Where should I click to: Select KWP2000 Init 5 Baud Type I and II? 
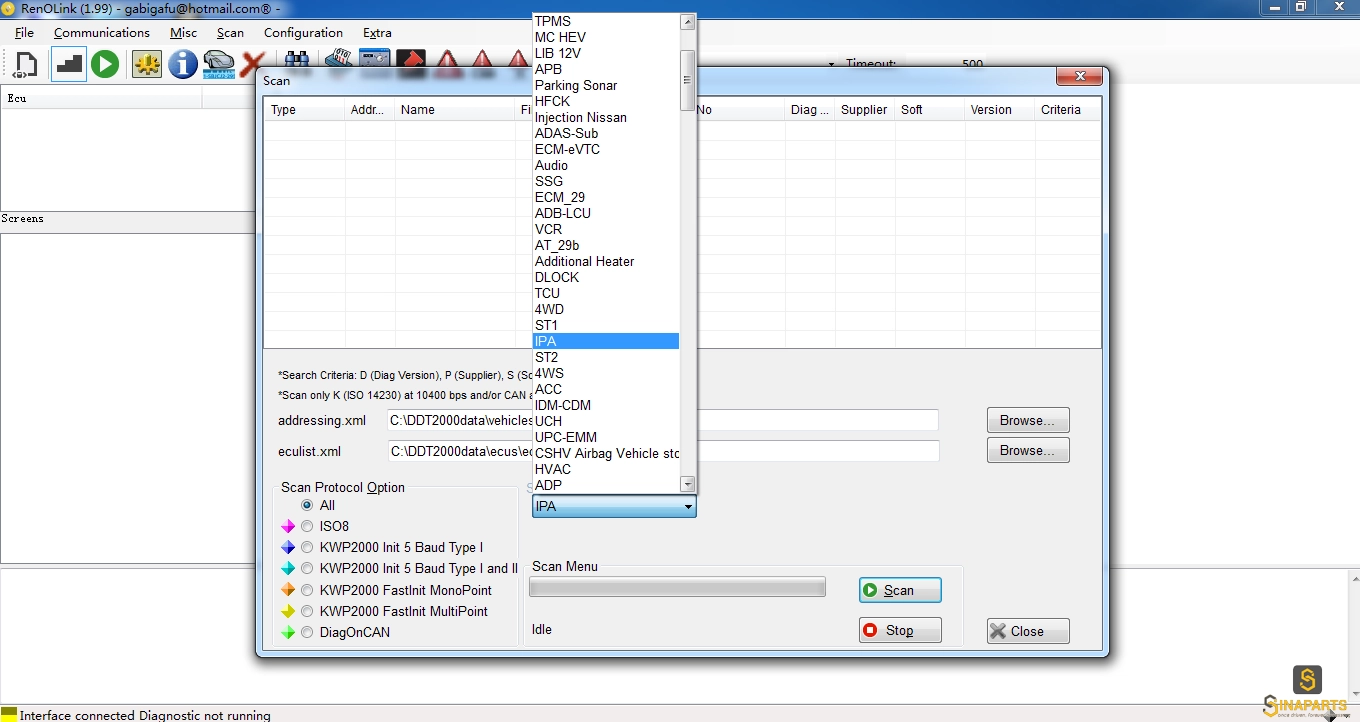click(x=307, y=568)
